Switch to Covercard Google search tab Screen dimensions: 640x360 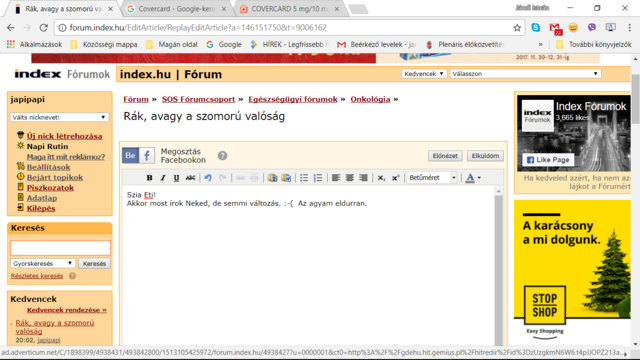(x=176, y=9)
